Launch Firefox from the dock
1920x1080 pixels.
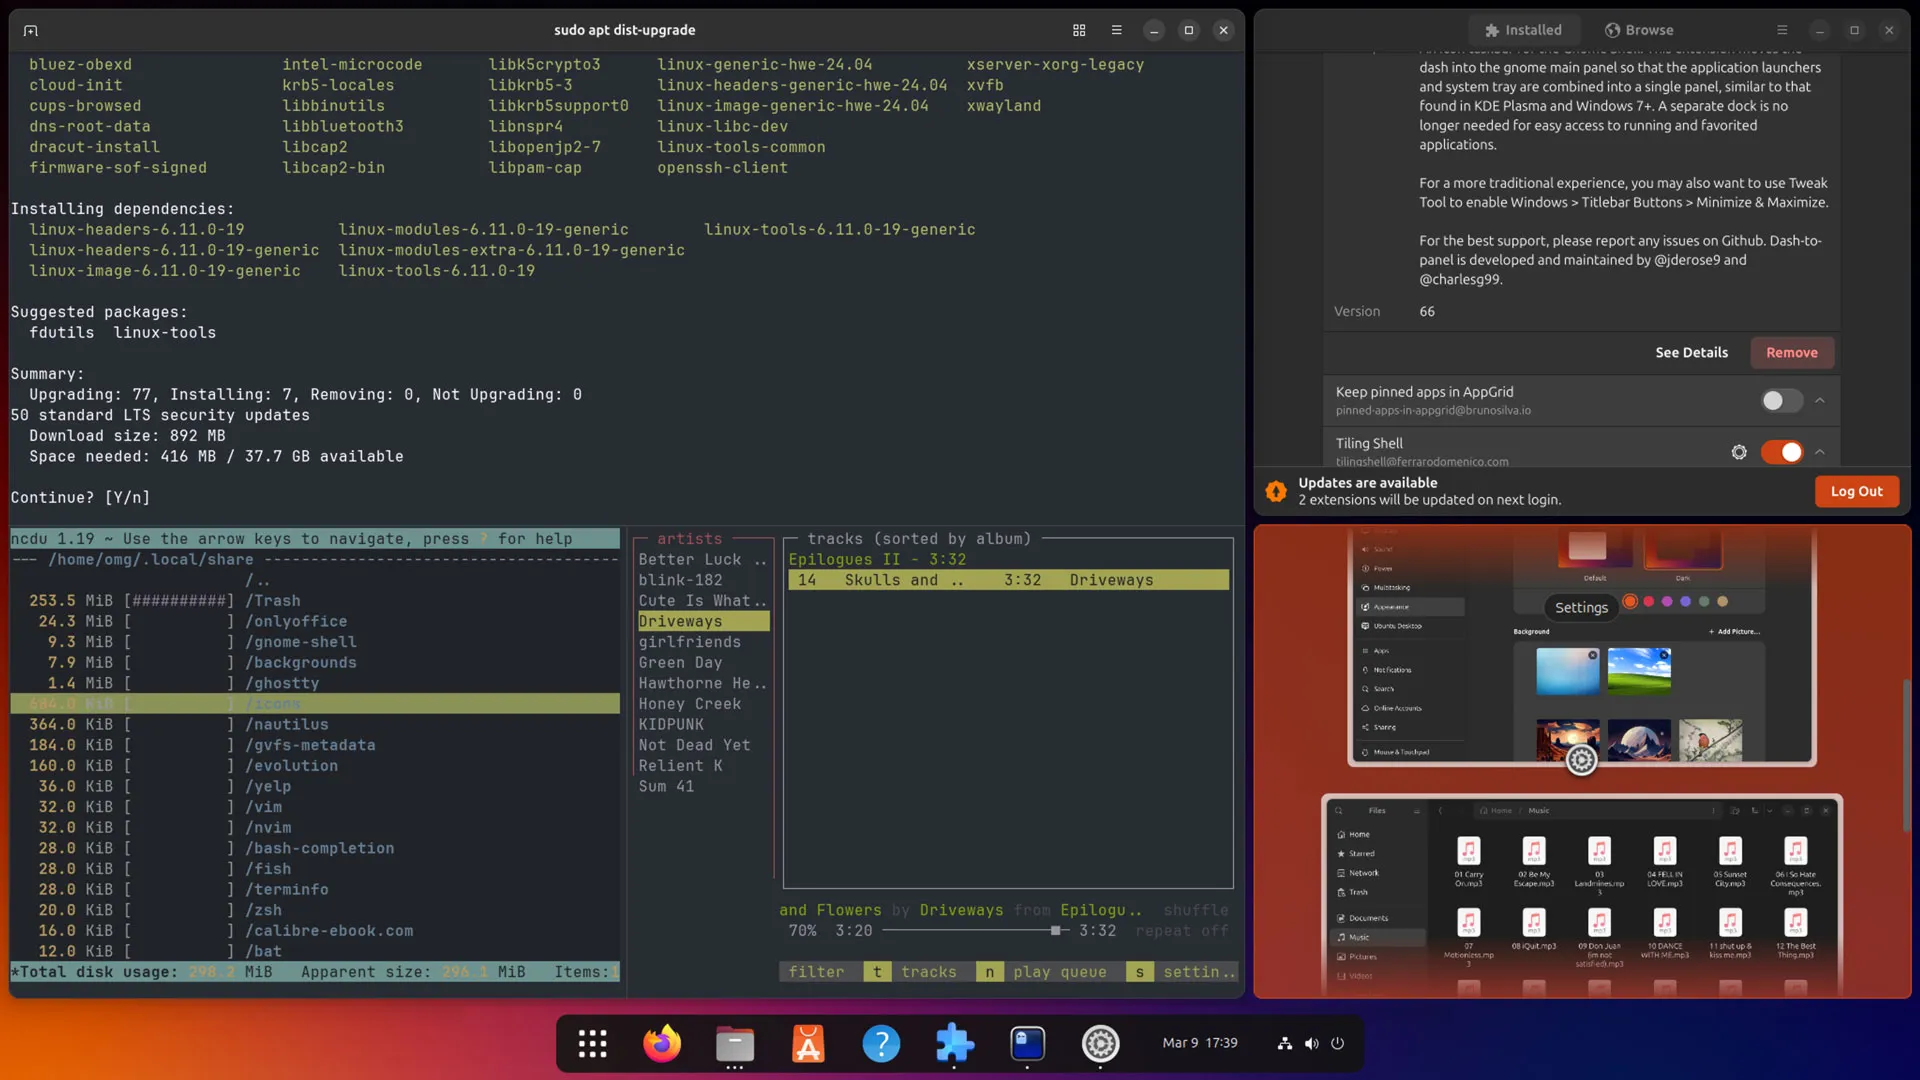[662, 1044]
